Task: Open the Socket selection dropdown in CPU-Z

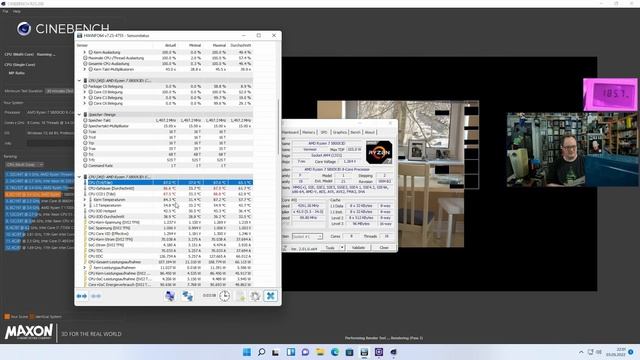Action: (x=307, y=236)
